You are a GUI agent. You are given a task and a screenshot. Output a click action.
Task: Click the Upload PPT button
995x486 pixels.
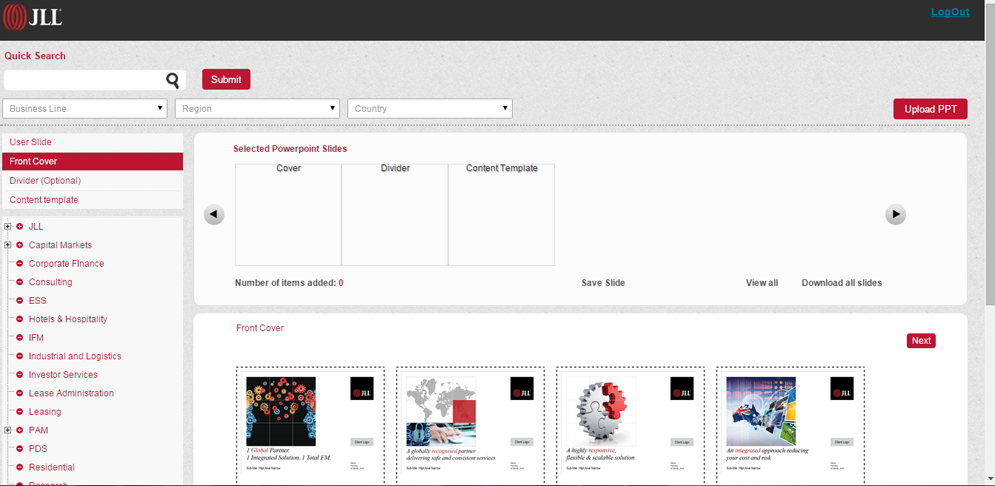point(930,108)
